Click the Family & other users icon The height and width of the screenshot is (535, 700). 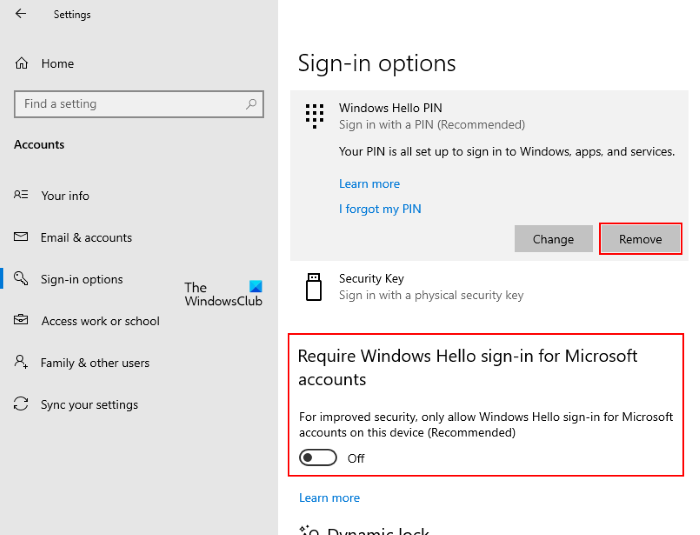(21, 362)
